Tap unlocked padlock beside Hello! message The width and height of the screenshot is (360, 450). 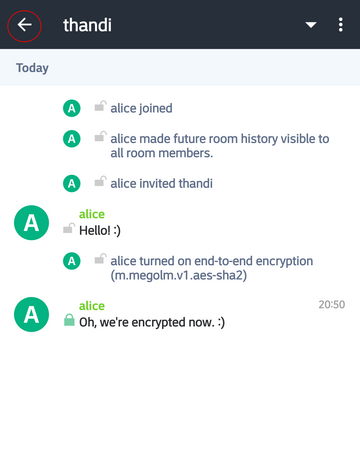[x=69, y=228]
